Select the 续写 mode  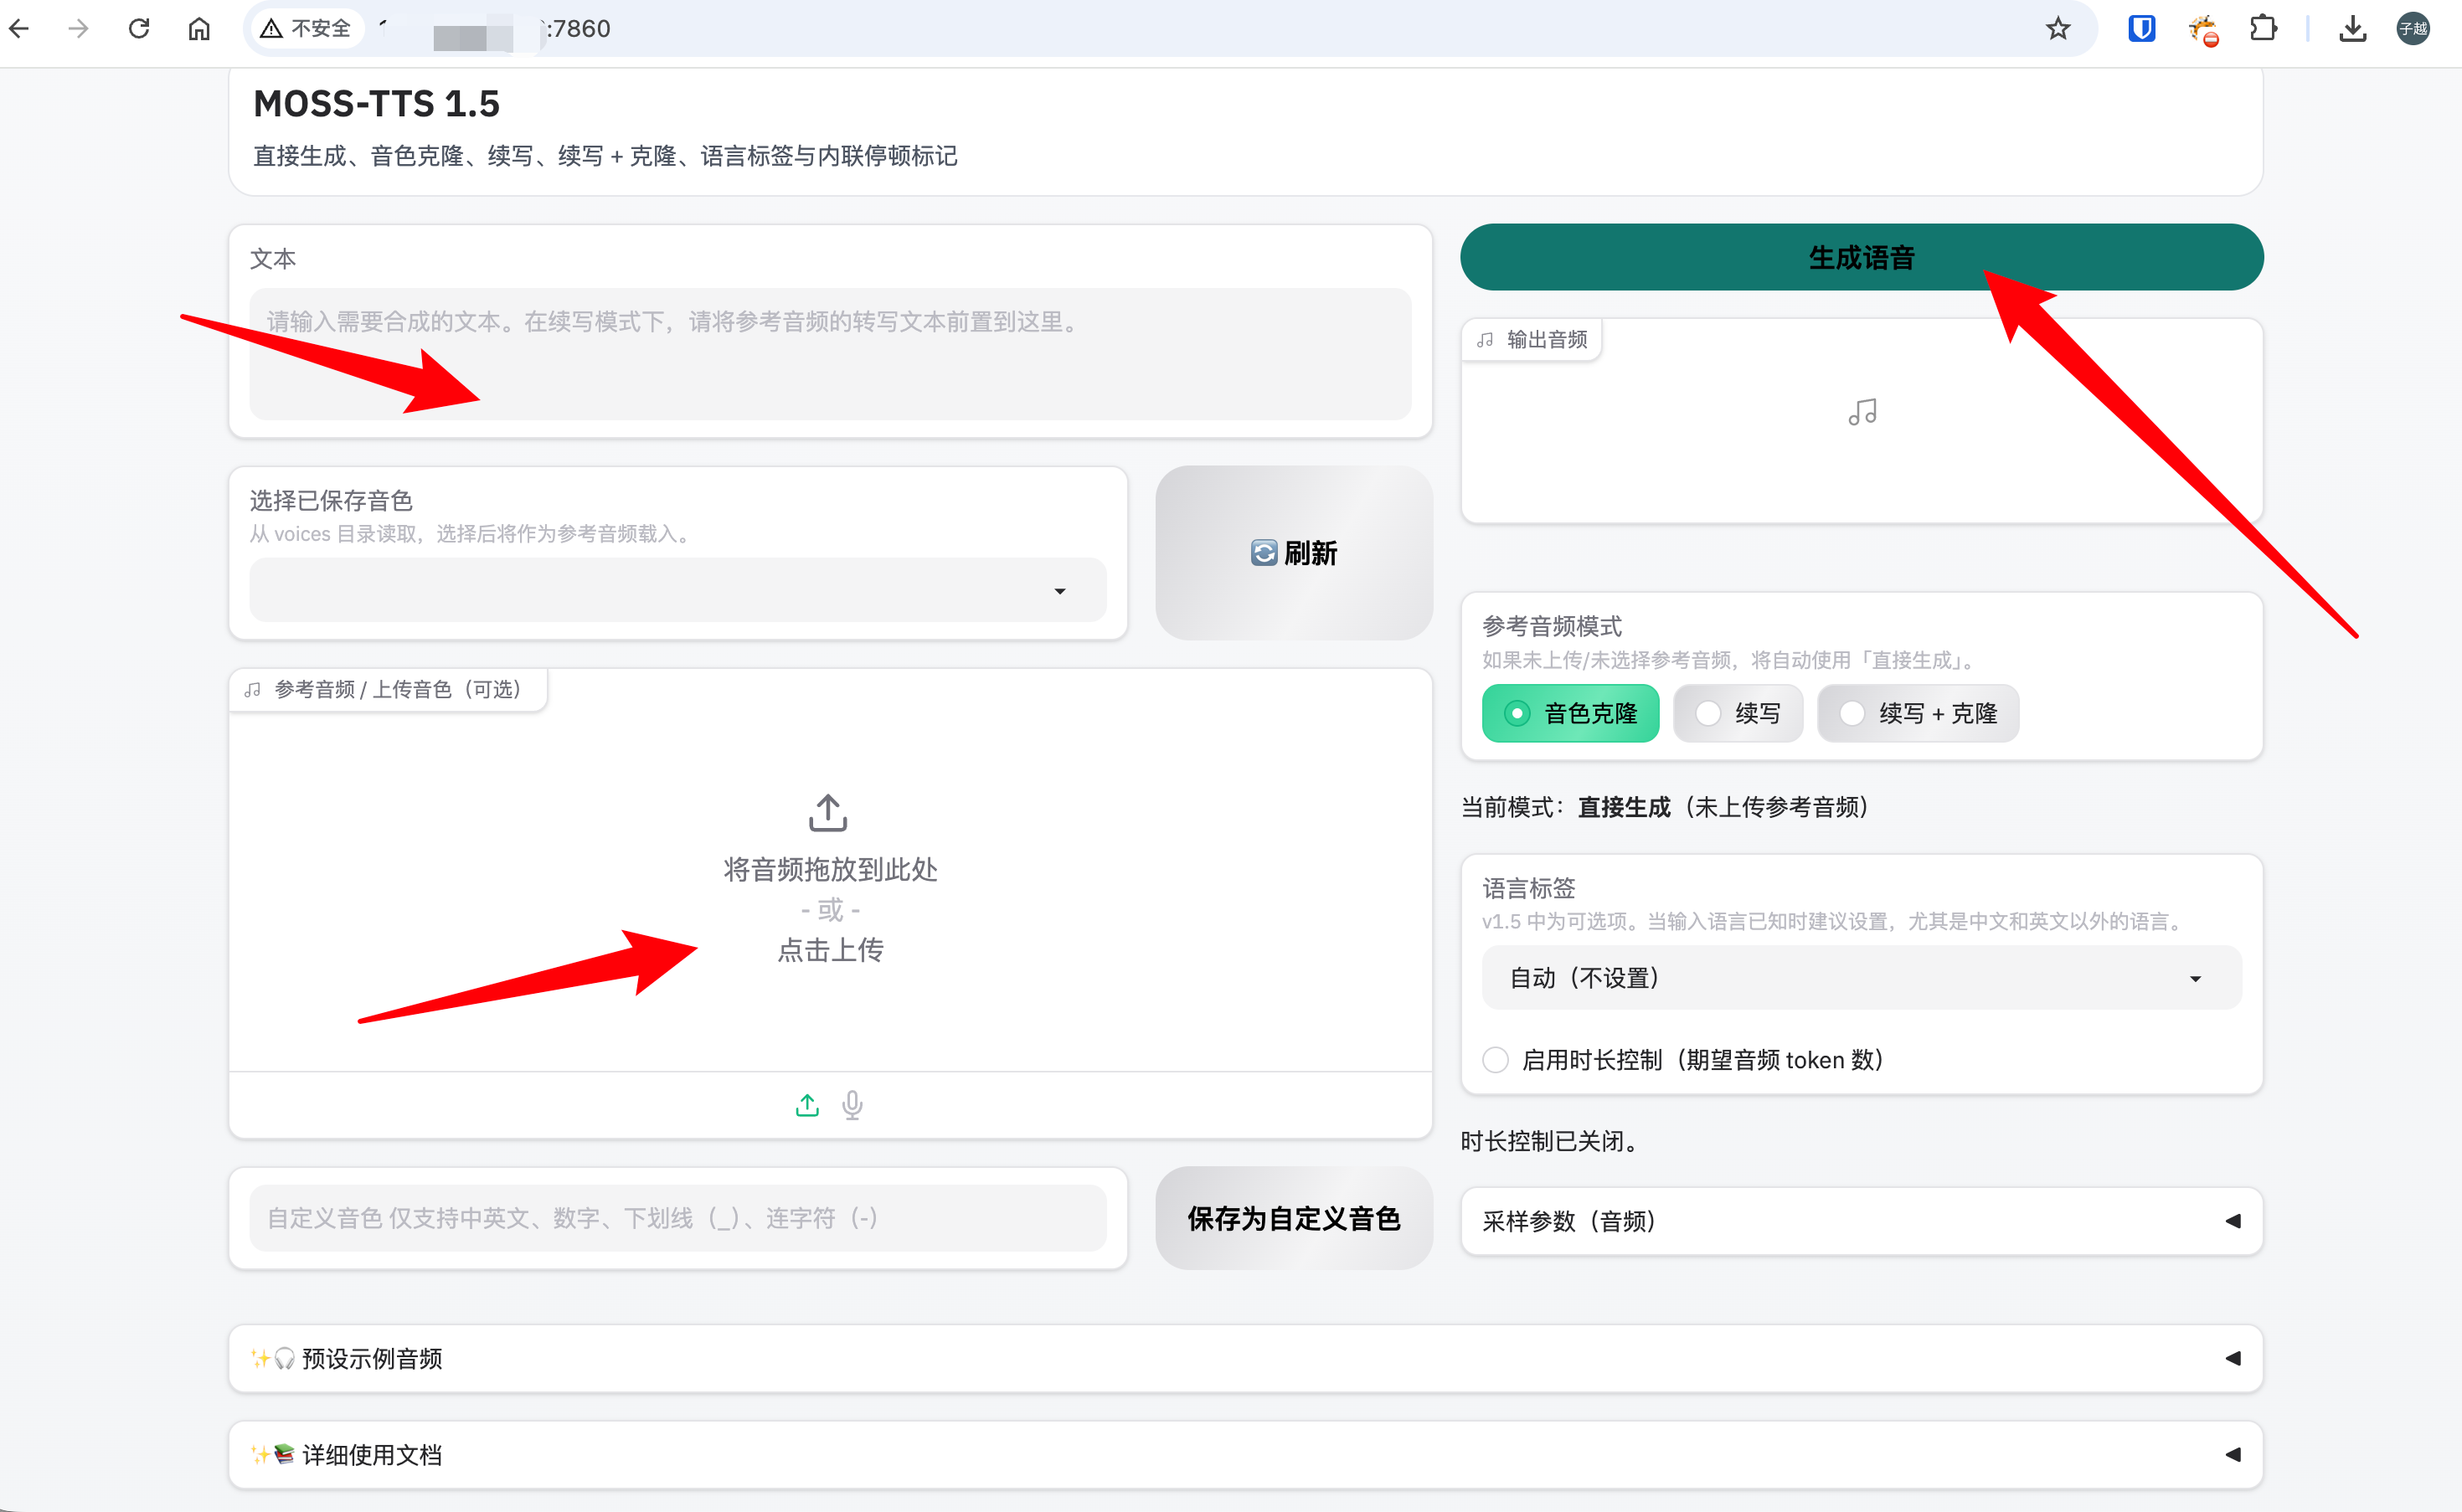[1738, 713]
